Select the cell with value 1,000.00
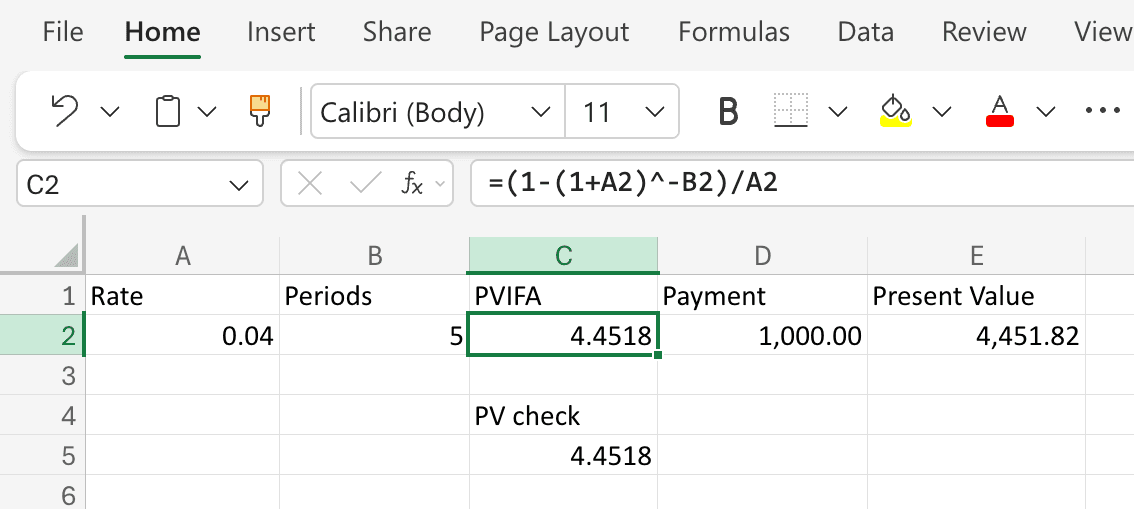This screenshot has width=1134, height=509. (x=762, y=335)
